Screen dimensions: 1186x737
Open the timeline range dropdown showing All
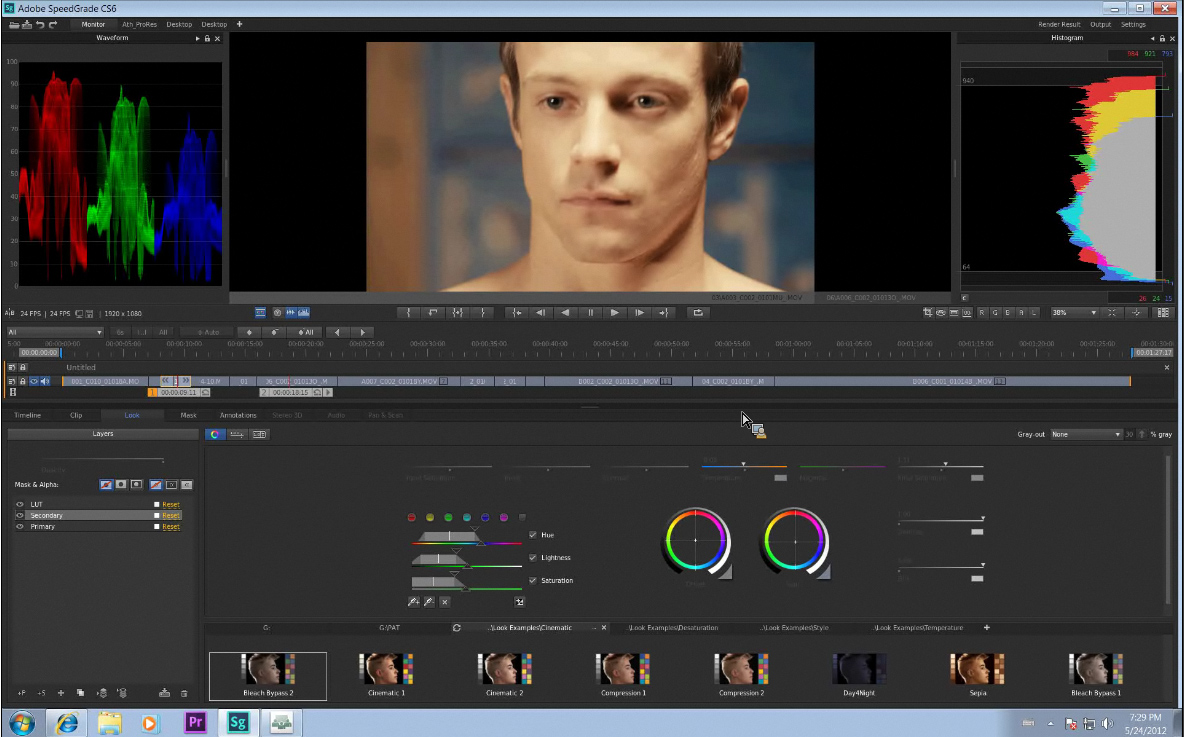(55, 332)
